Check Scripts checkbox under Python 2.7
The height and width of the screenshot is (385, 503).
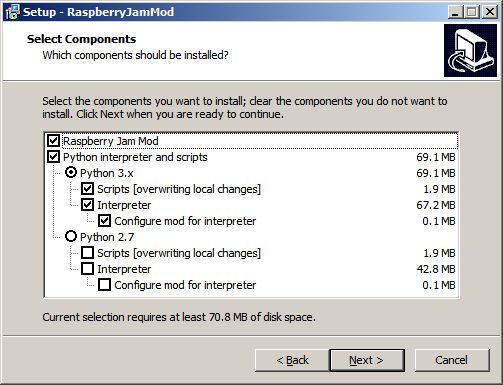pyautogui.click(x=87, y=253)
